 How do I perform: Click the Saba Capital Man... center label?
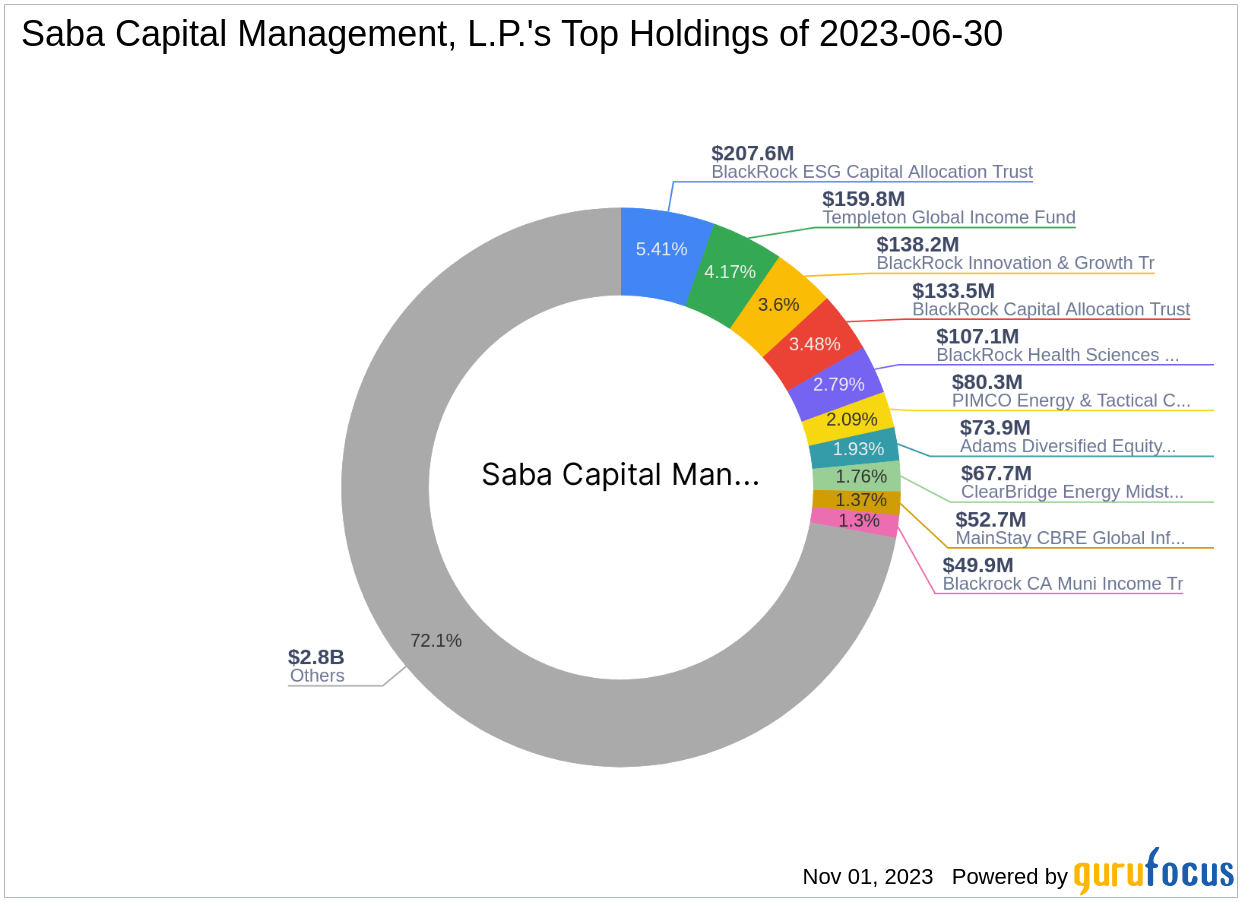tap(620, 474)
